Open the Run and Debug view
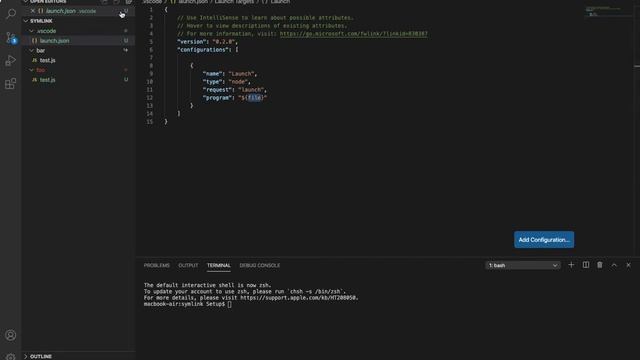 (x=11, y=60)
